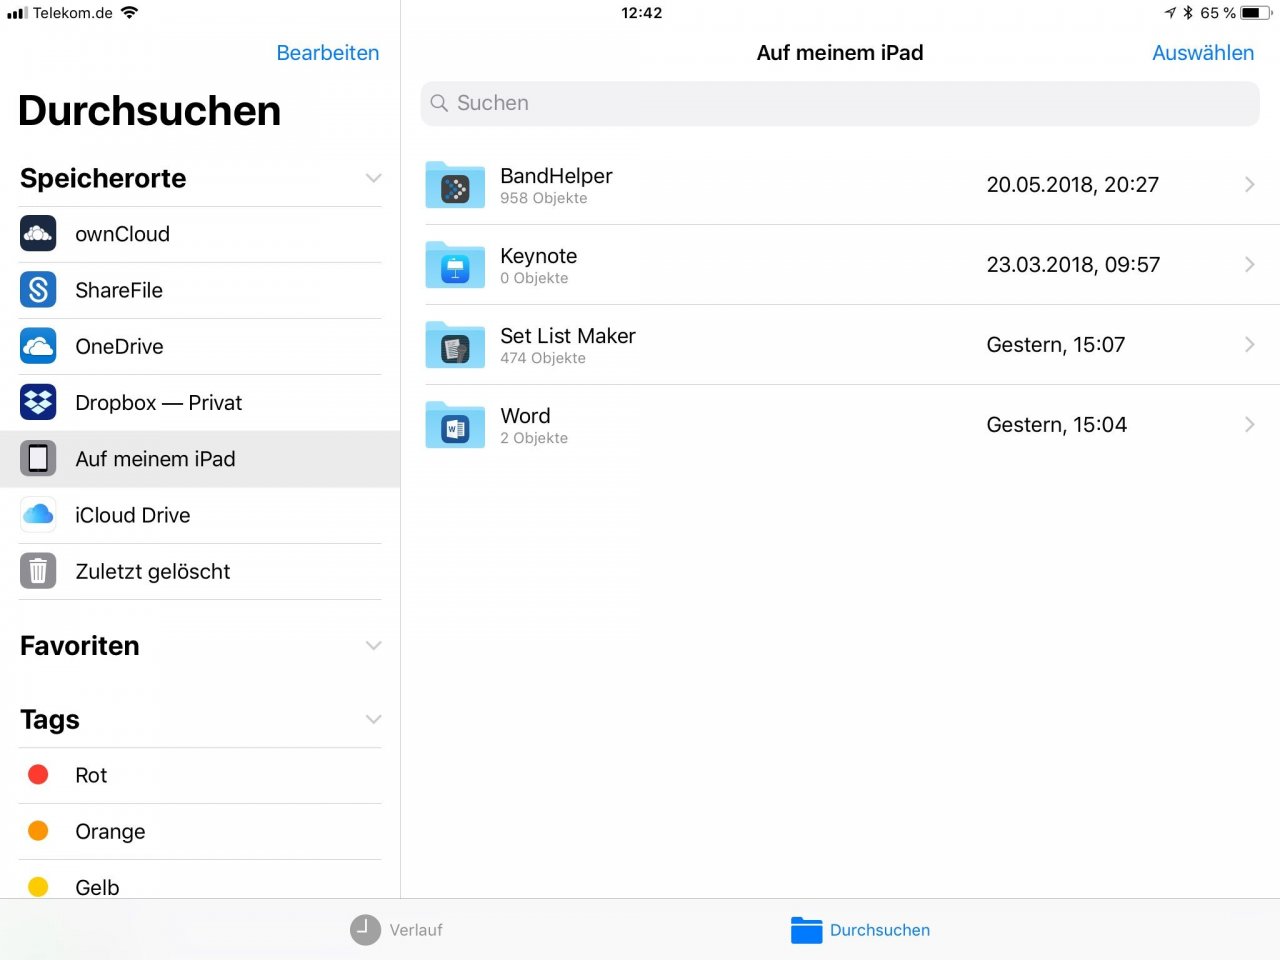
Task: Tap the Gelb tag label
Action: click(97, 887)
